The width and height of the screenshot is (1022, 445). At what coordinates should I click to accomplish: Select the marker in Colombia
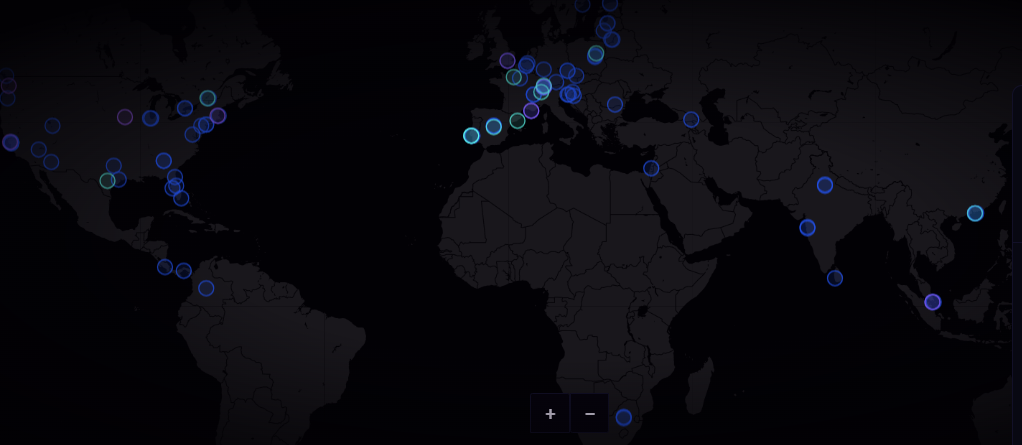point(206,288)
